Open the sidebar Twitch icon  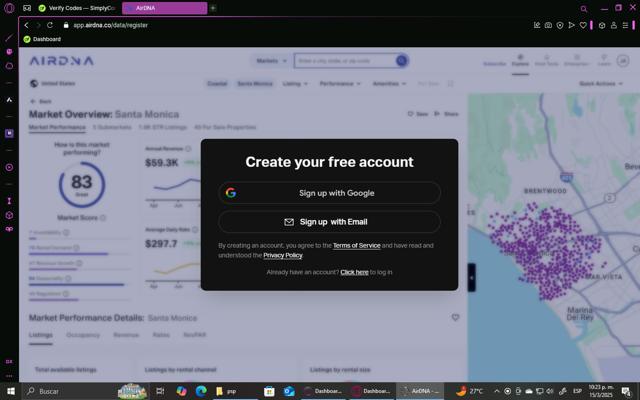pos(9,133)
